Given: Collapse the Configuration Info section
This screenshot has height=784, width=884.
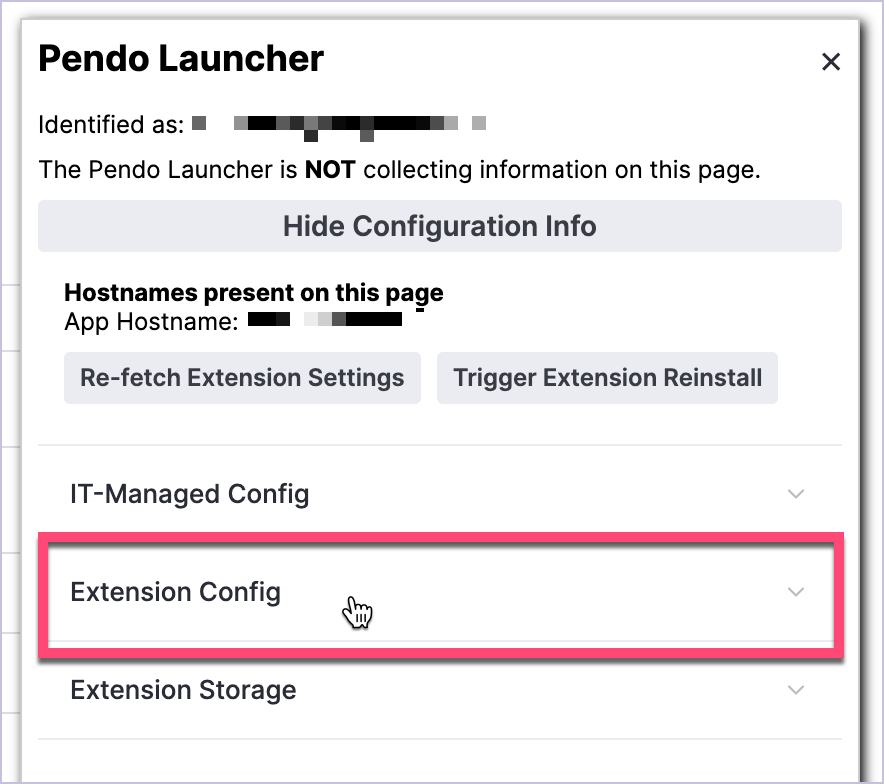Looking at the screenshot, I should coord(440,226).
